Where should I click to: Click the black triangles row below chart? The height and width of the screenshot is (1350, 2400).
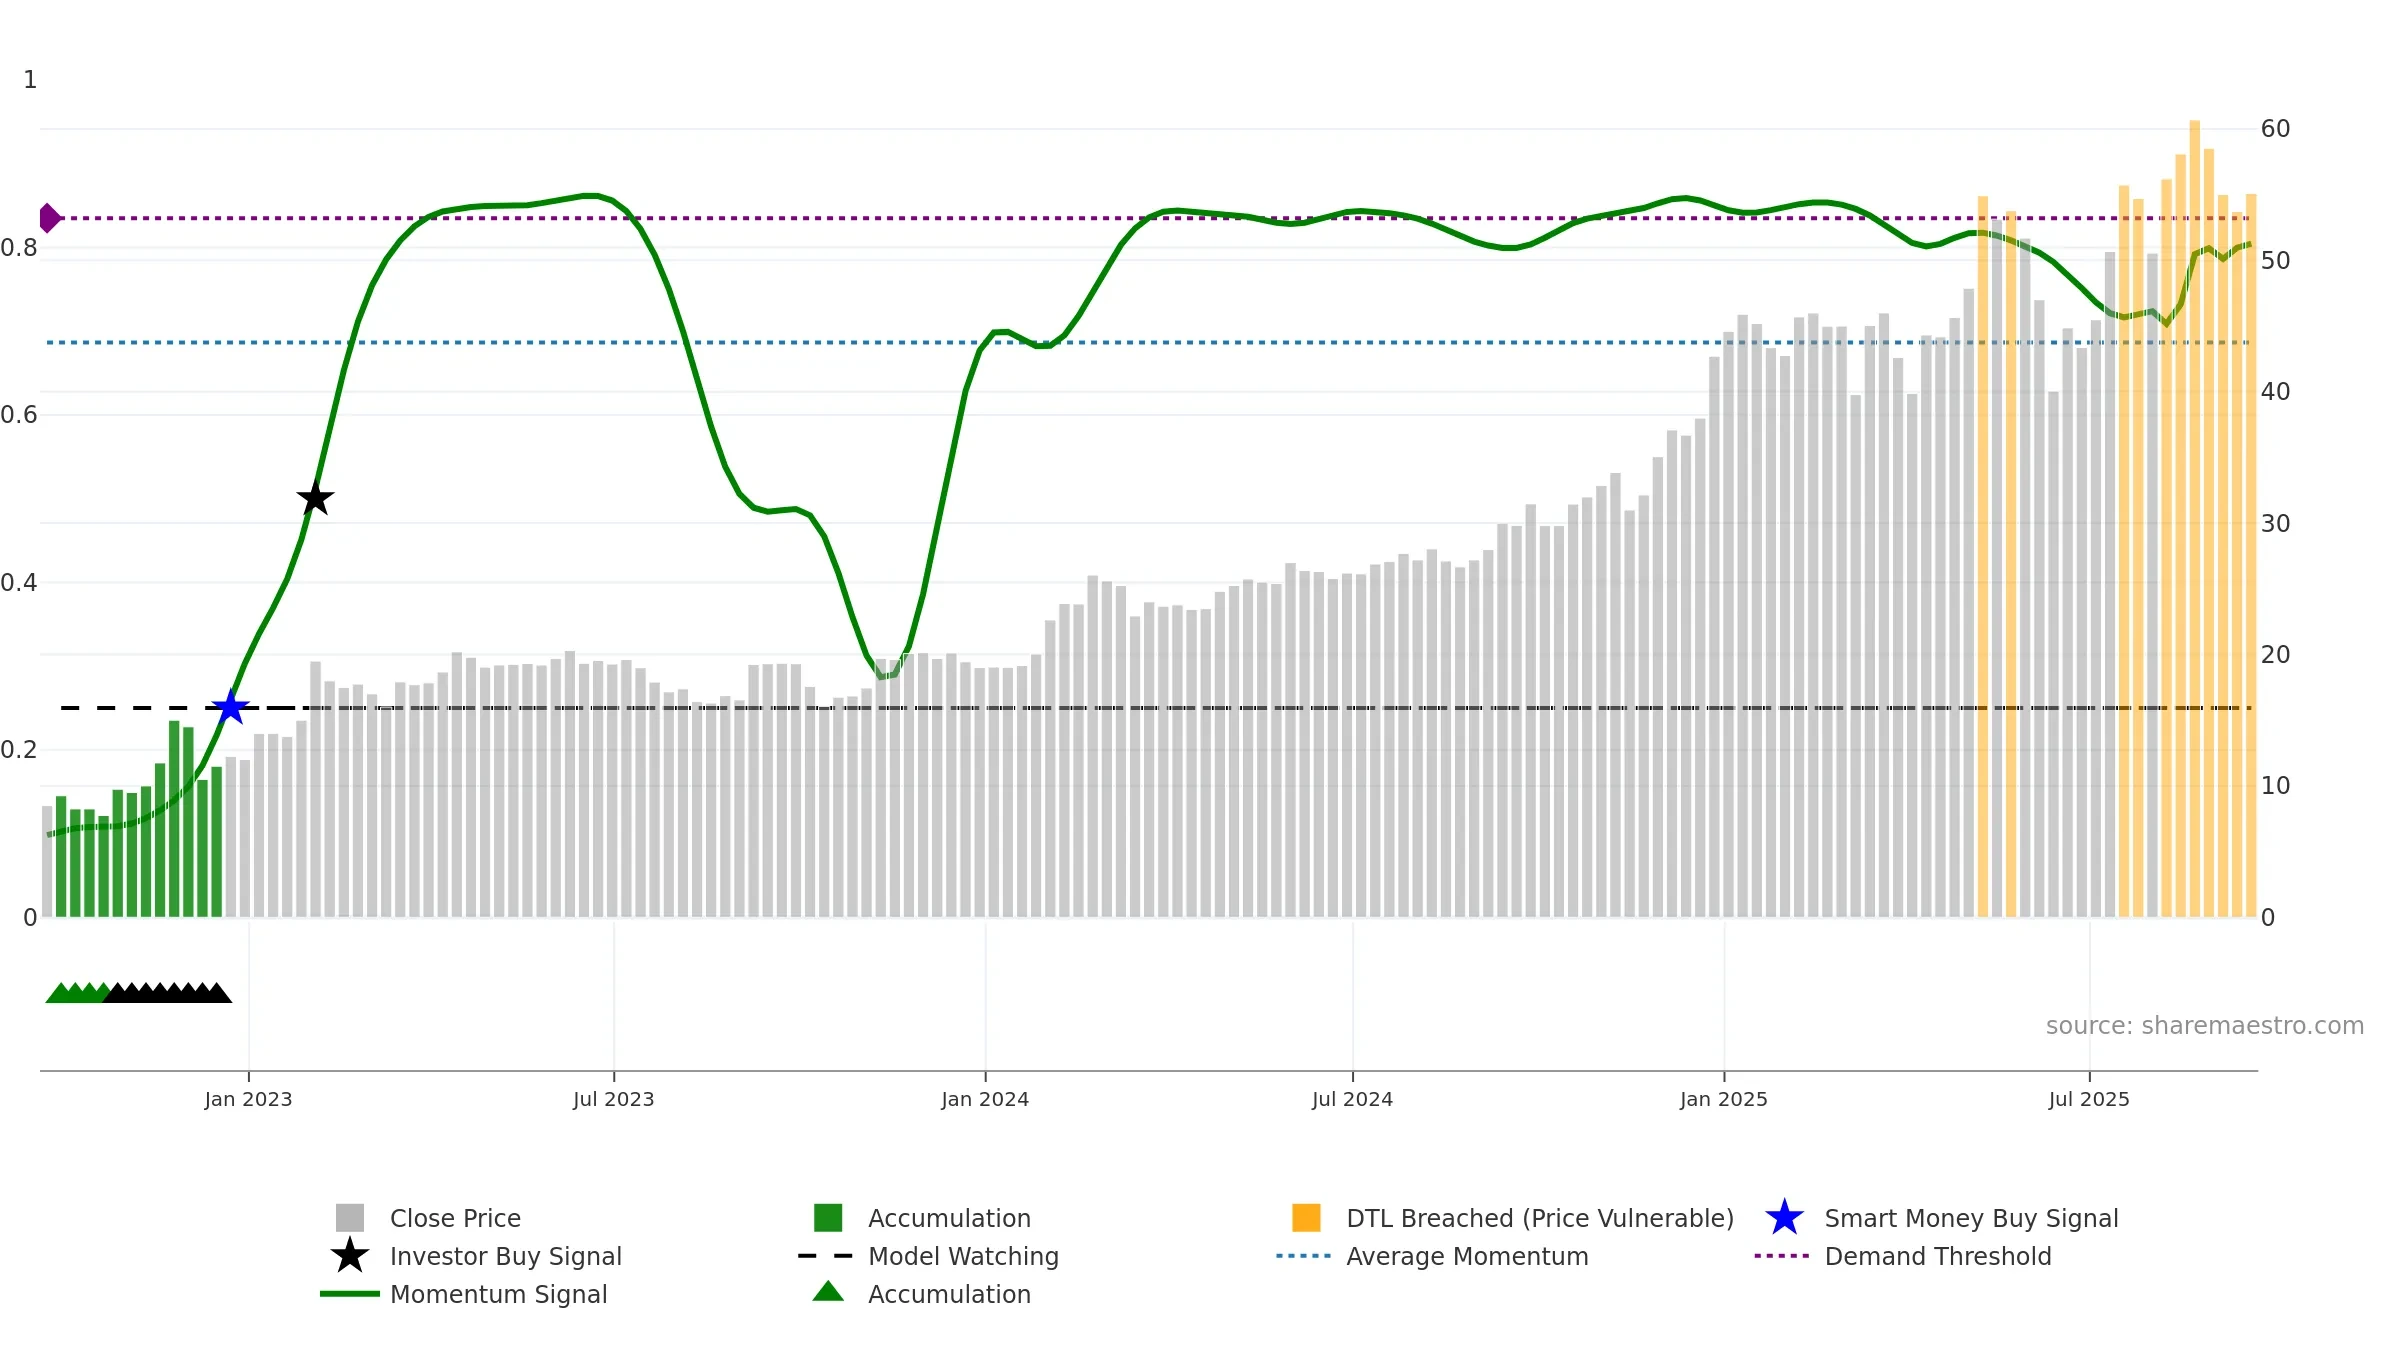pyautogui.click(x=168, y=993)
